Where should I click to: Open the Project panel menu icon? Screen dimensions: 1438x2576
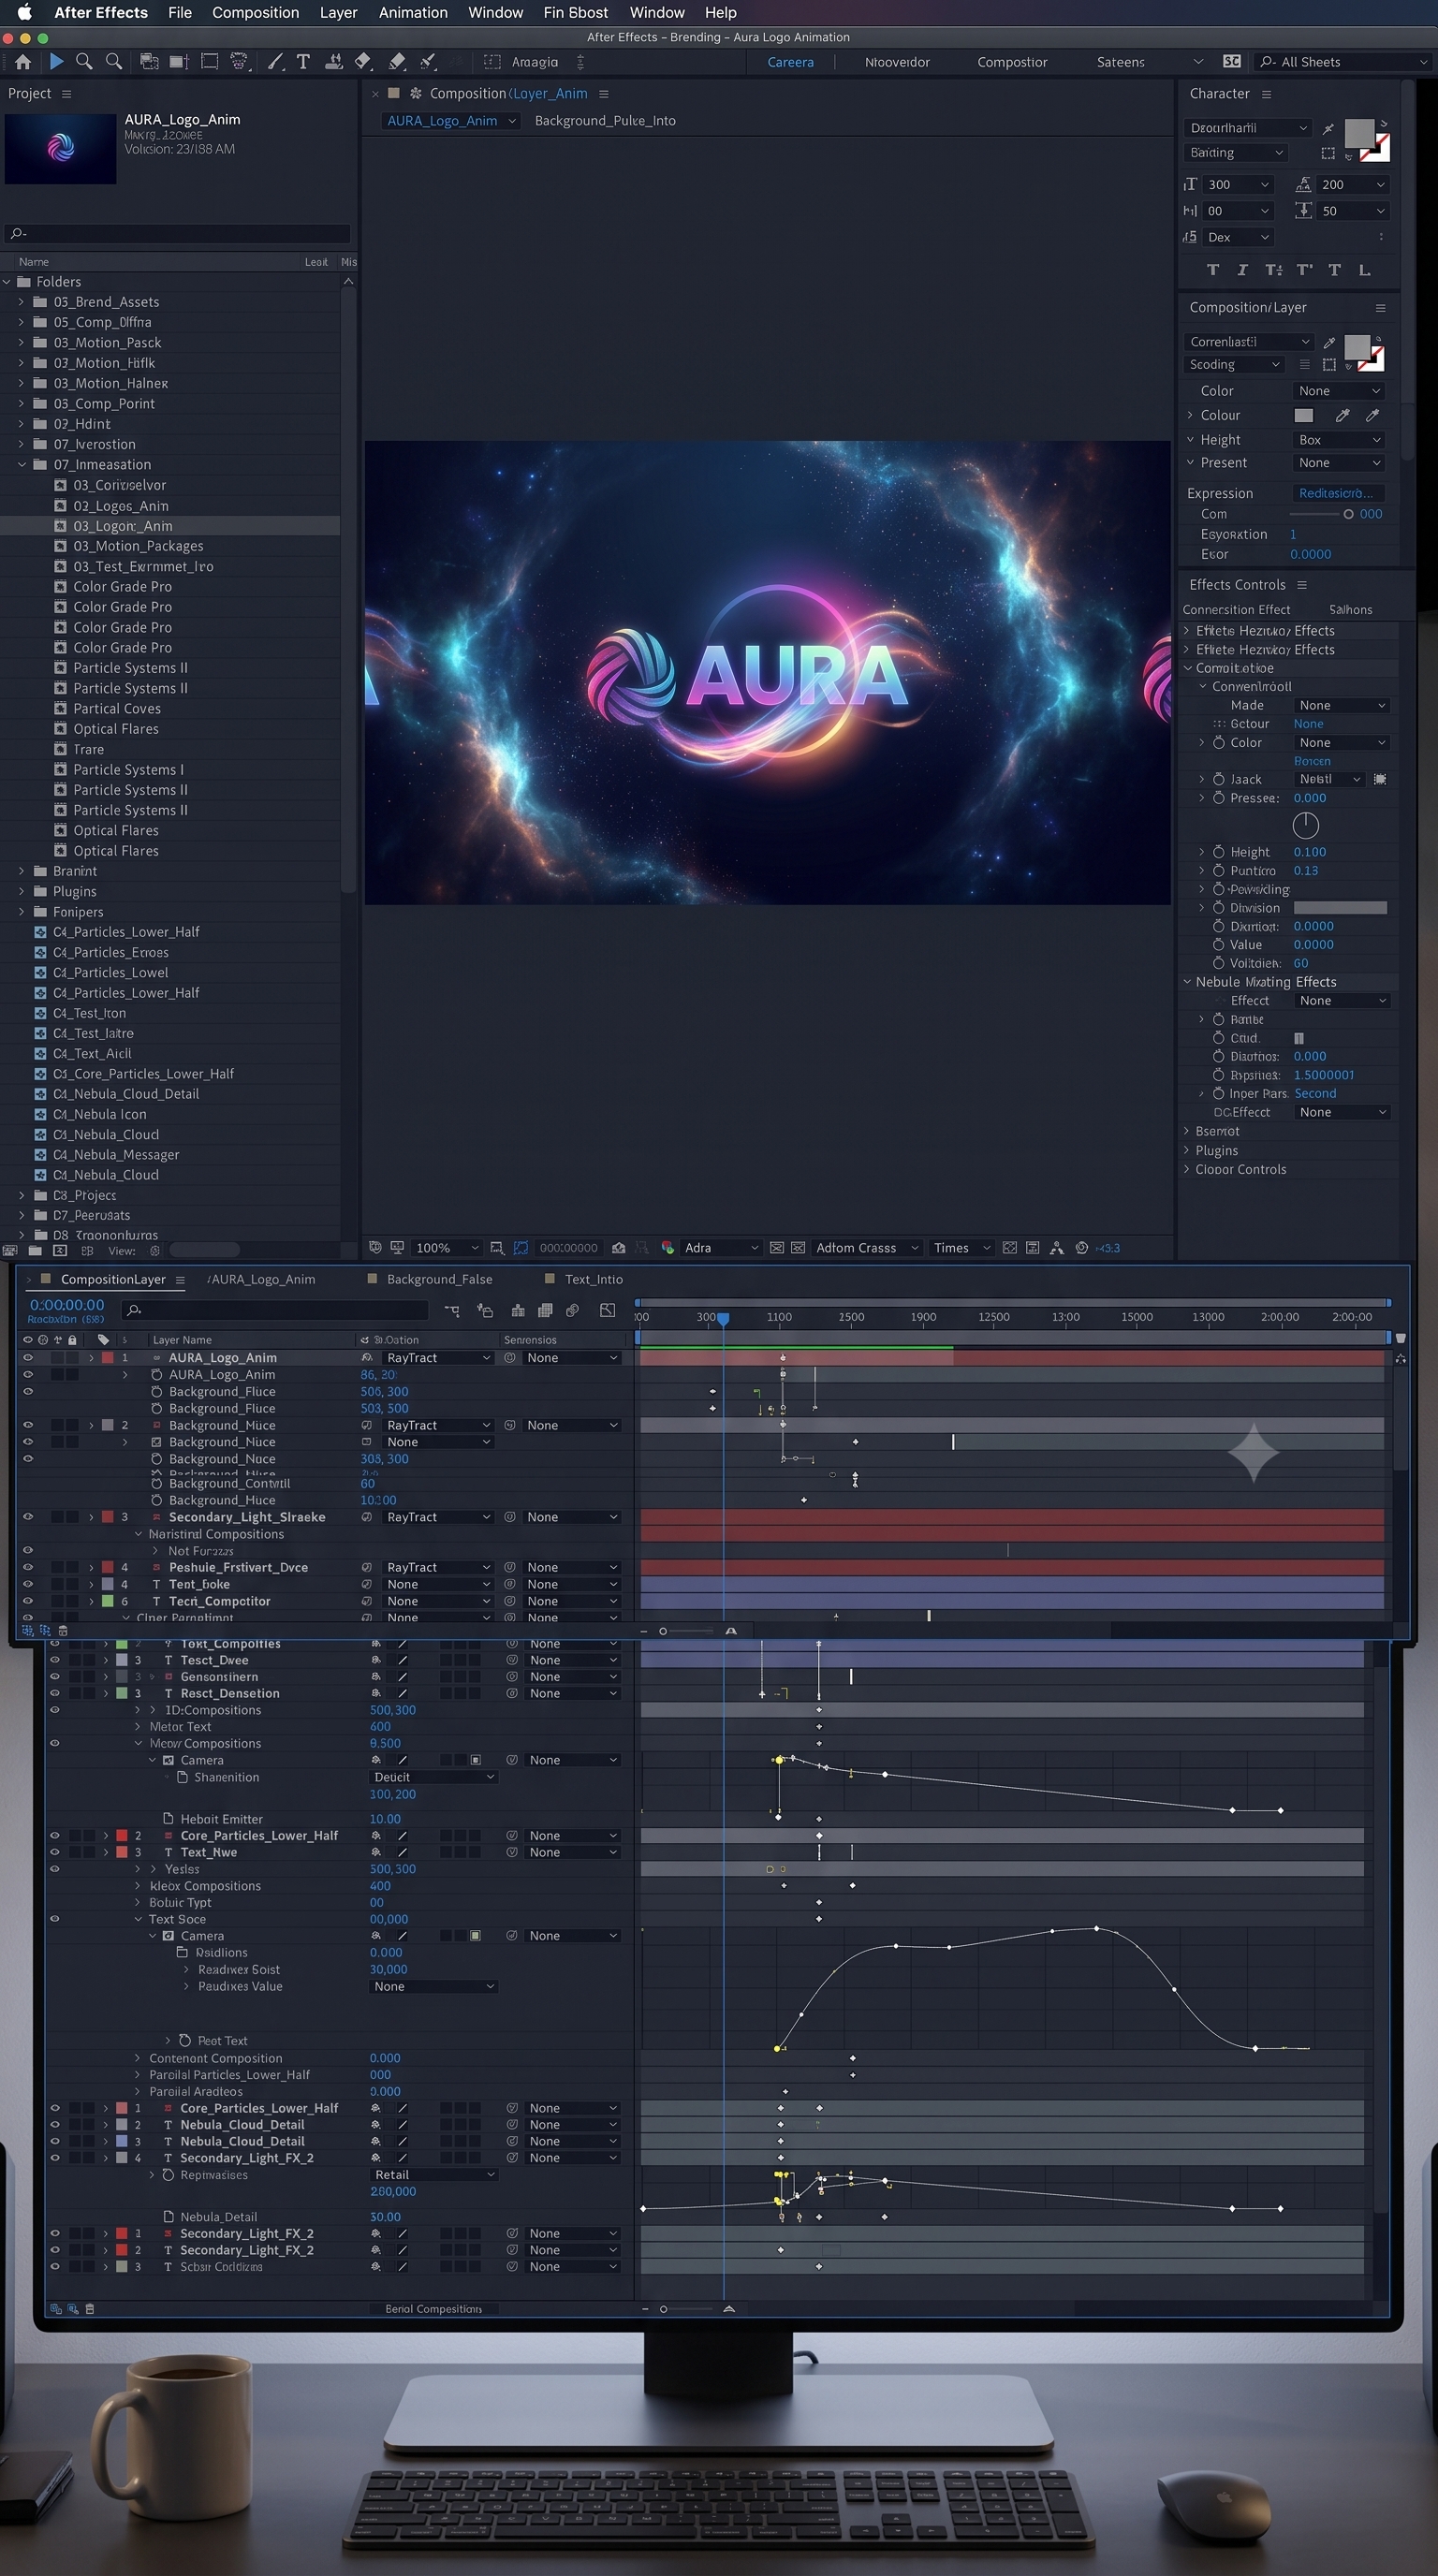click(66, 94)
